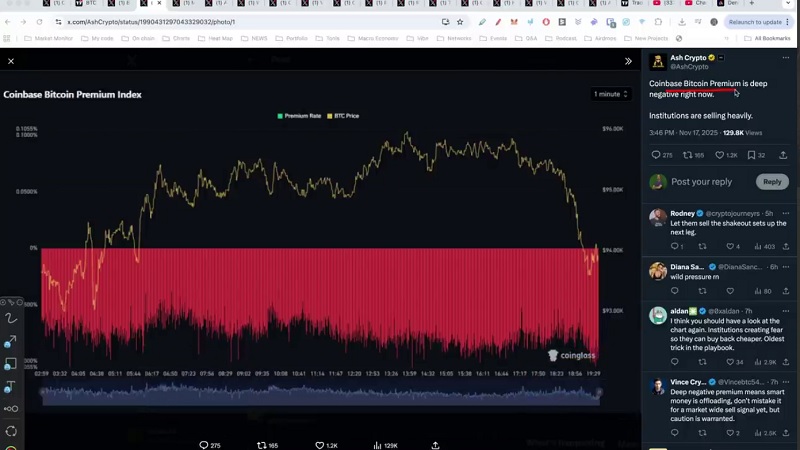Image resolution: width=800 pixels, height=450 pixels.
Task: Close the photo viewer with the X icon
Action: coord(11,61)
